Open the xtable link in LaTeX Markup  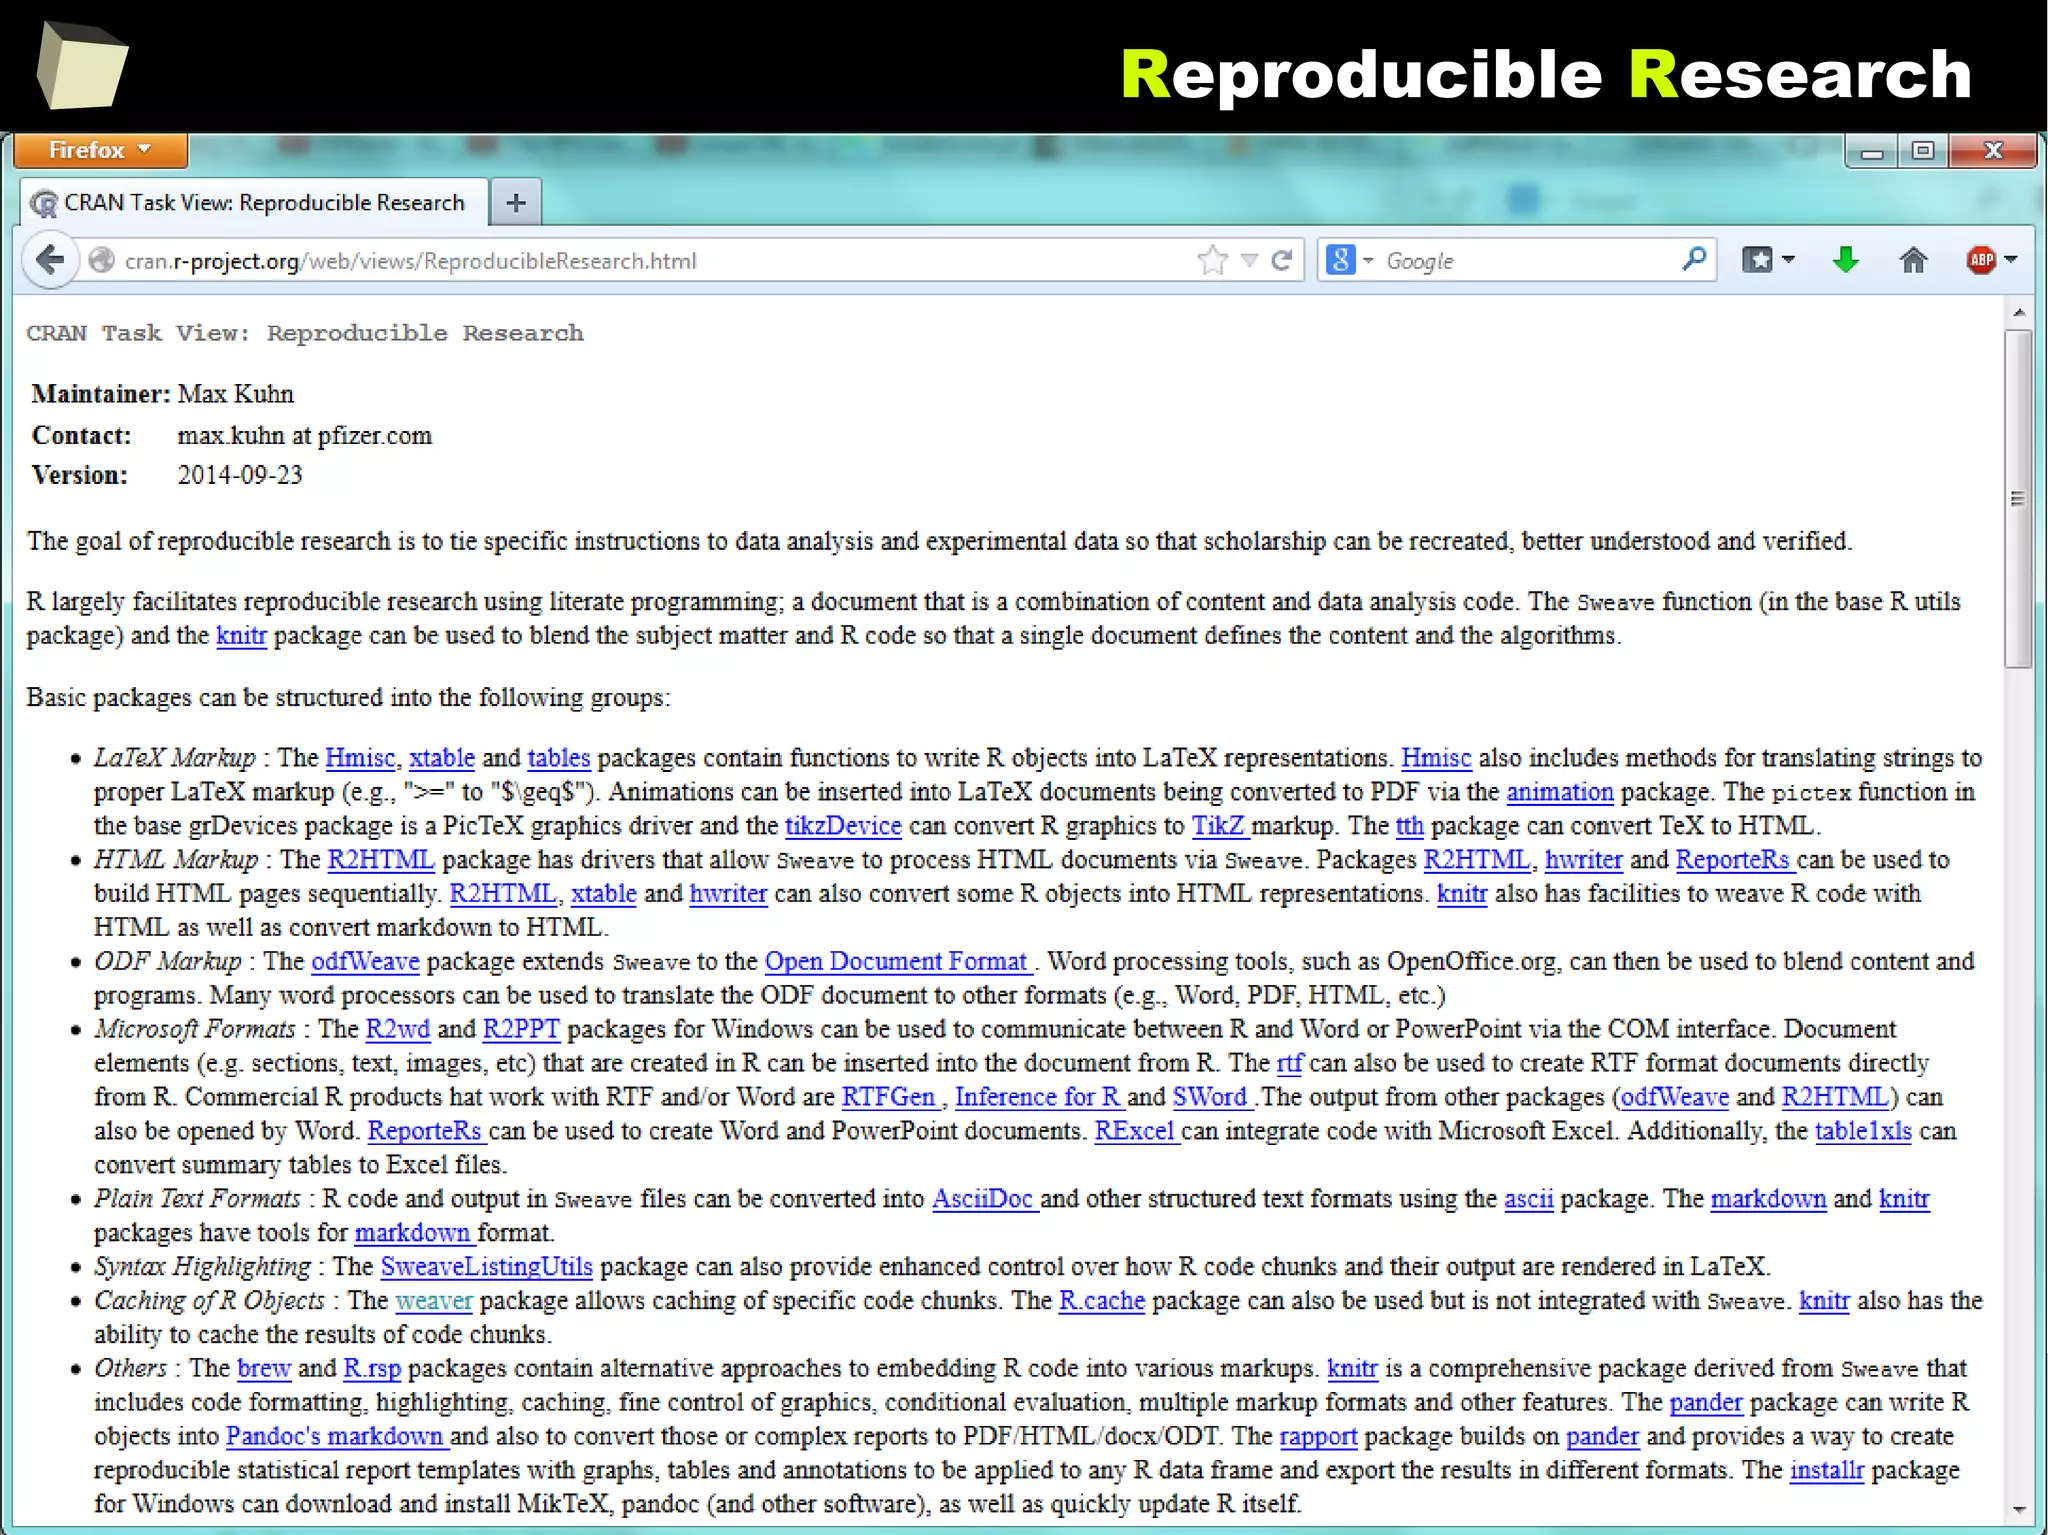(x=442, y=758)
